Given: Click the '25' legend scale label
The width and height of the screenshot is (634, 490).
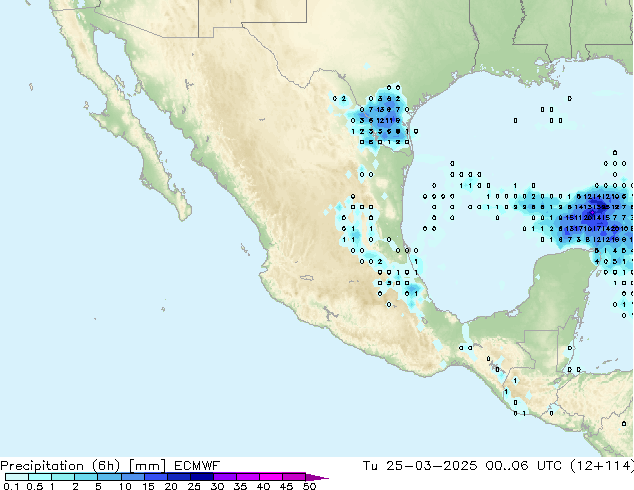Looking at the screenshot, I should (x=194, y=486).
